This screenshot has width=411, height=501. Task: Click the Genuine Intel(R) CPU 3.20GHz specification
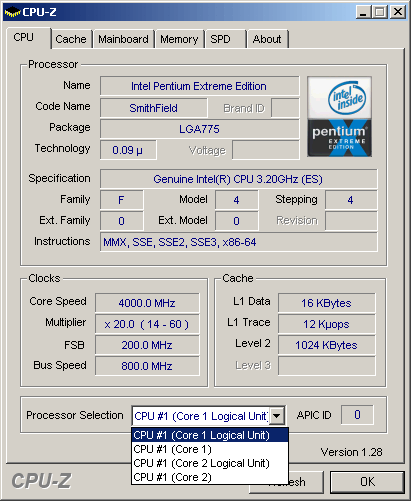coord(238,179)
